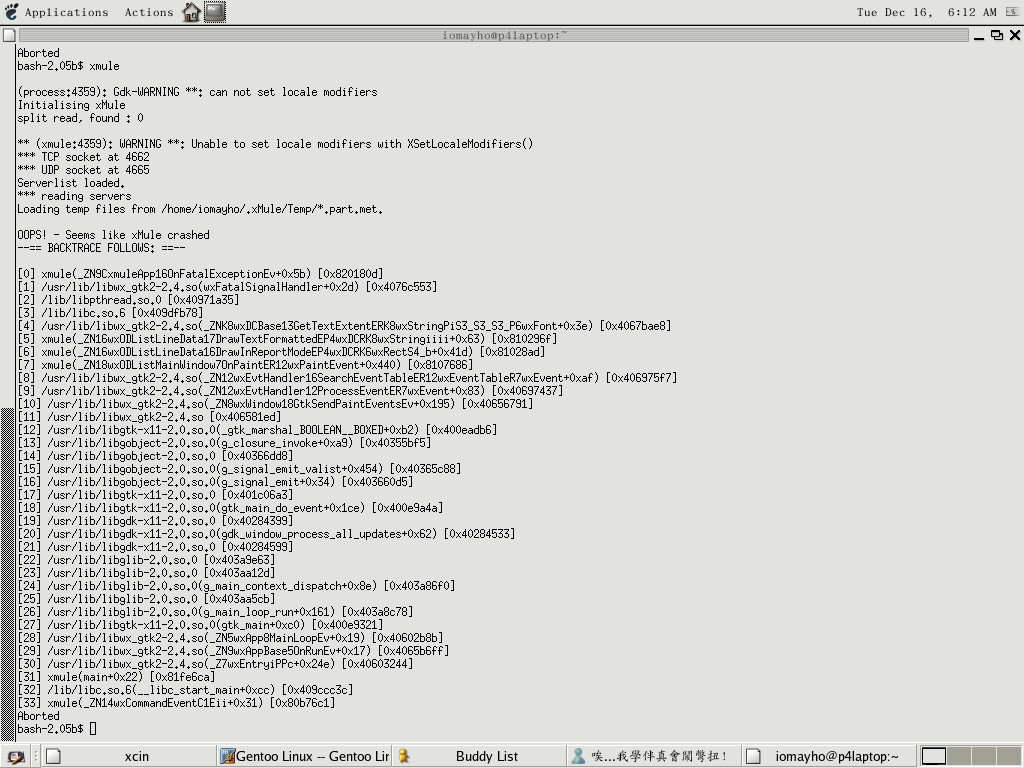
Task: Click the 'bash-2.05b$ xmule' command line
Action: [69, 66]
